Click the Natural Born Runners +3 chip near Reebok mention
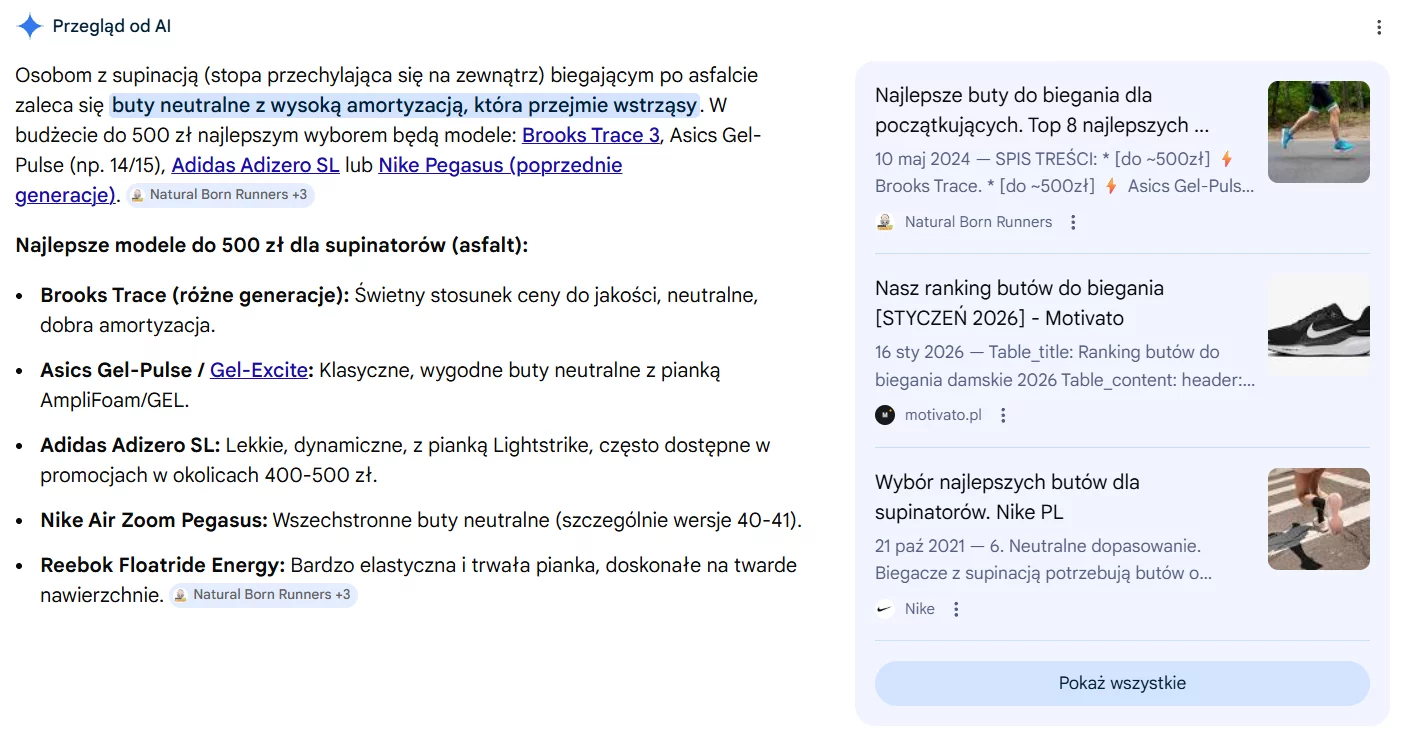 pyautogui.click(x=263, y=594)
